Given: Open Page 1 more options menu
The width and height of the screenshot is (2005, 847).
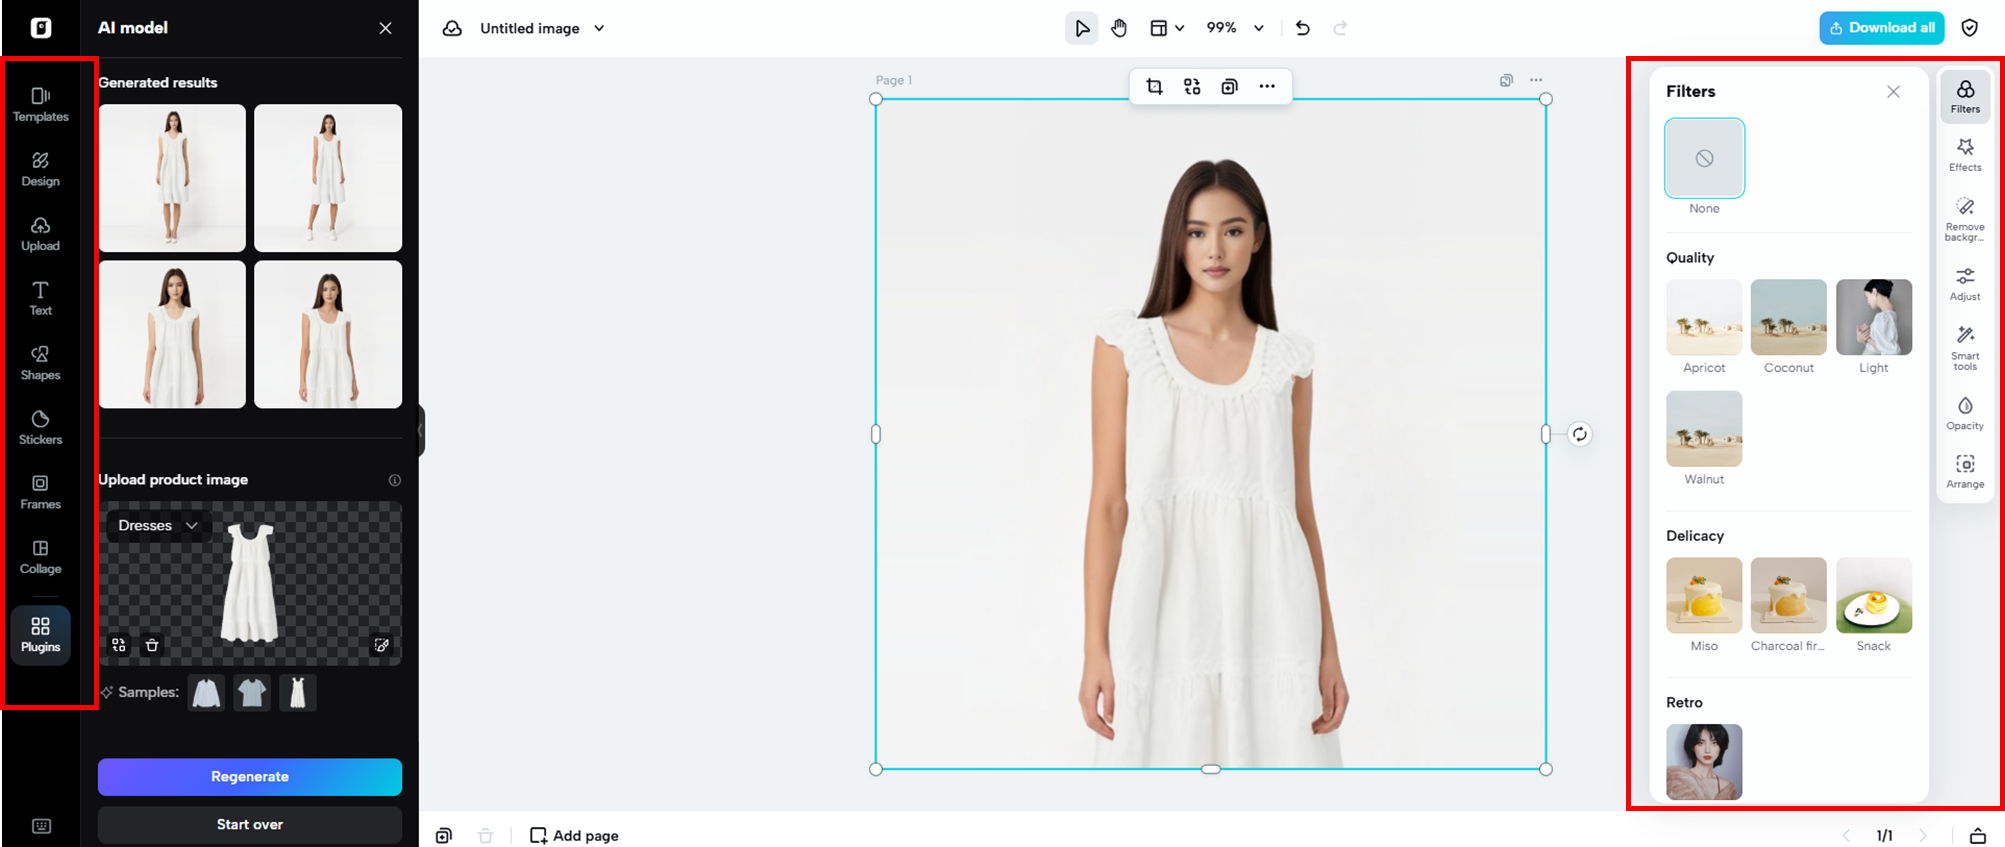Looking at the screenshot, I should (x=1536, y=80).
